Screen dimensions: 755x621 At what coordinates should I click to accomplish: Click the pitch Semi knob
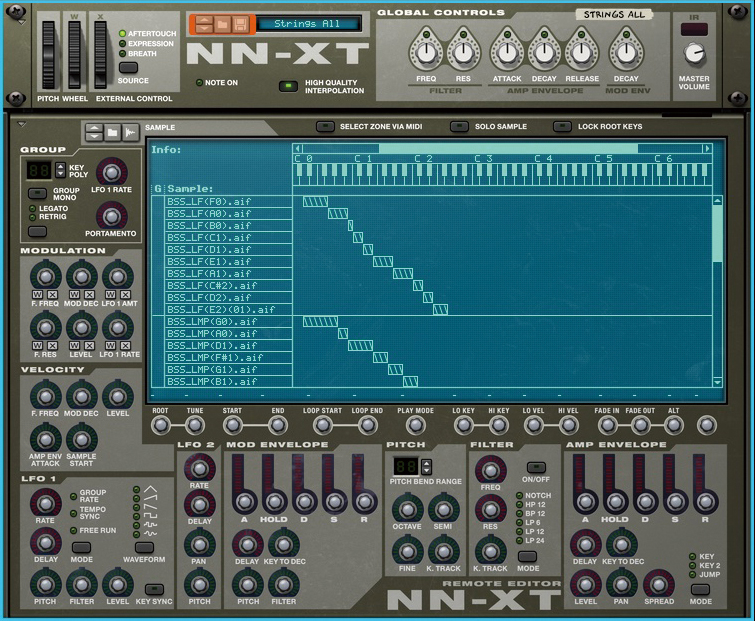point(443,509)
